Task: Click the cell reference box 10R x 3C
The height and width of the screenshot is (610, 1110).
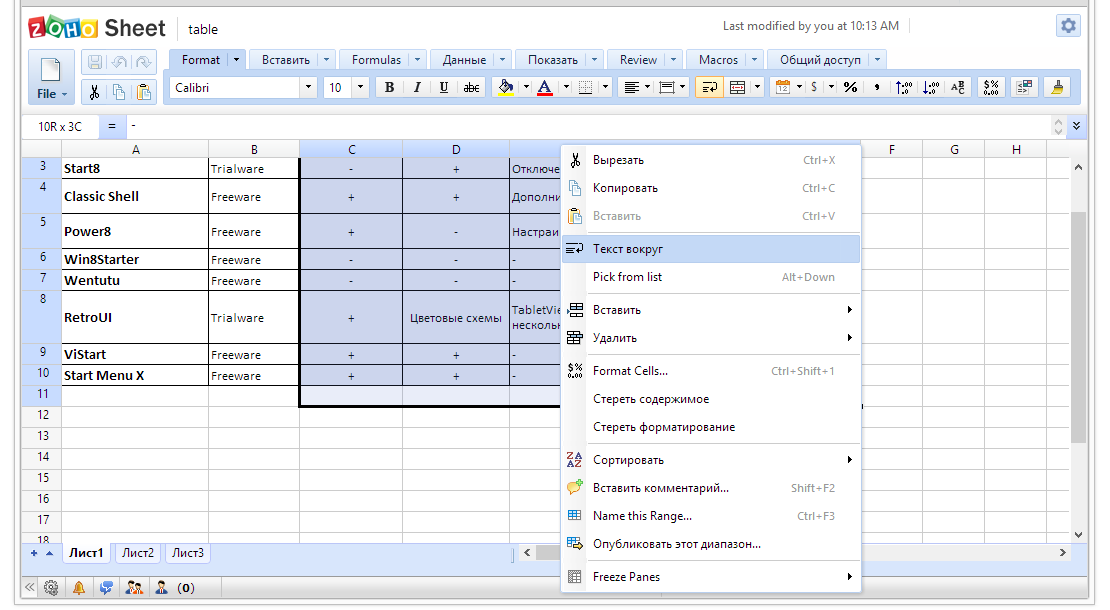Action: (x=59, y=127)
